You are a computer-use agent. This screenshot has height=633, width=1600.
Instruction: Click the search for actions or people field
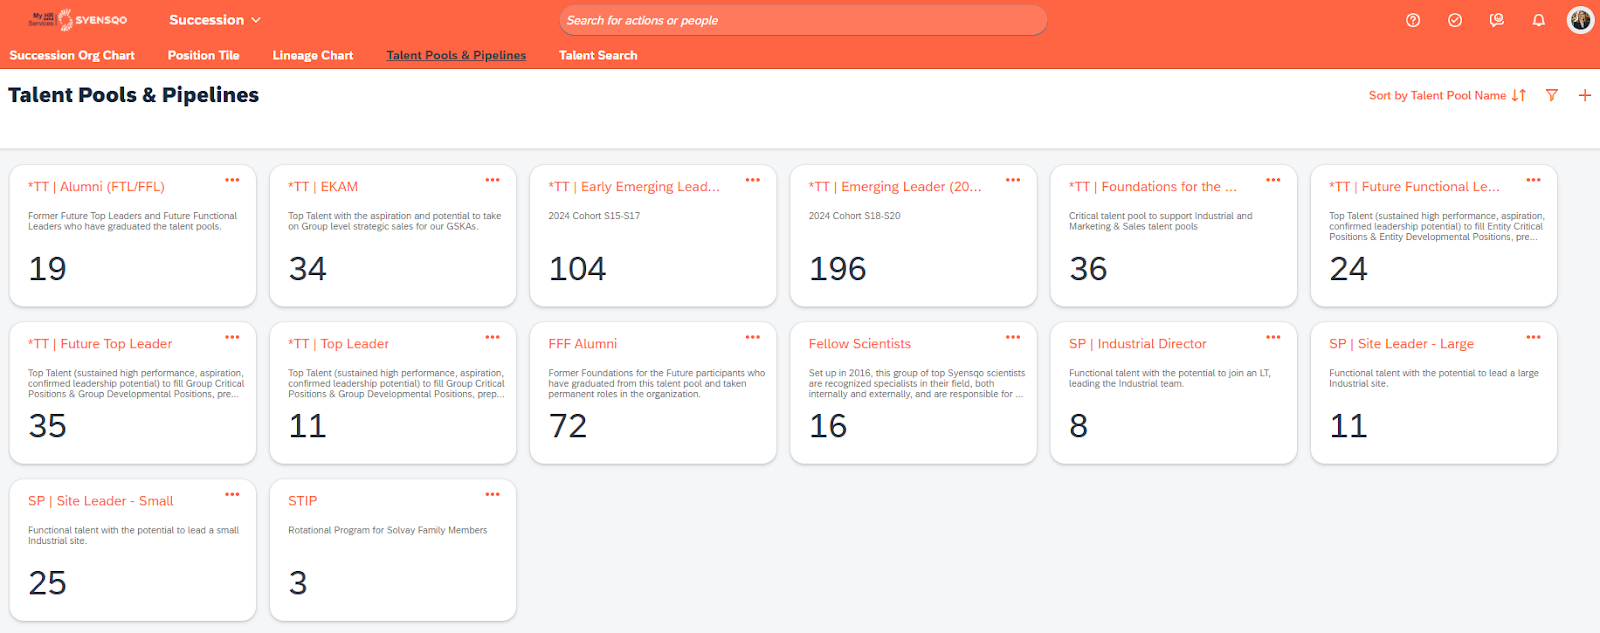pos(802,20)
